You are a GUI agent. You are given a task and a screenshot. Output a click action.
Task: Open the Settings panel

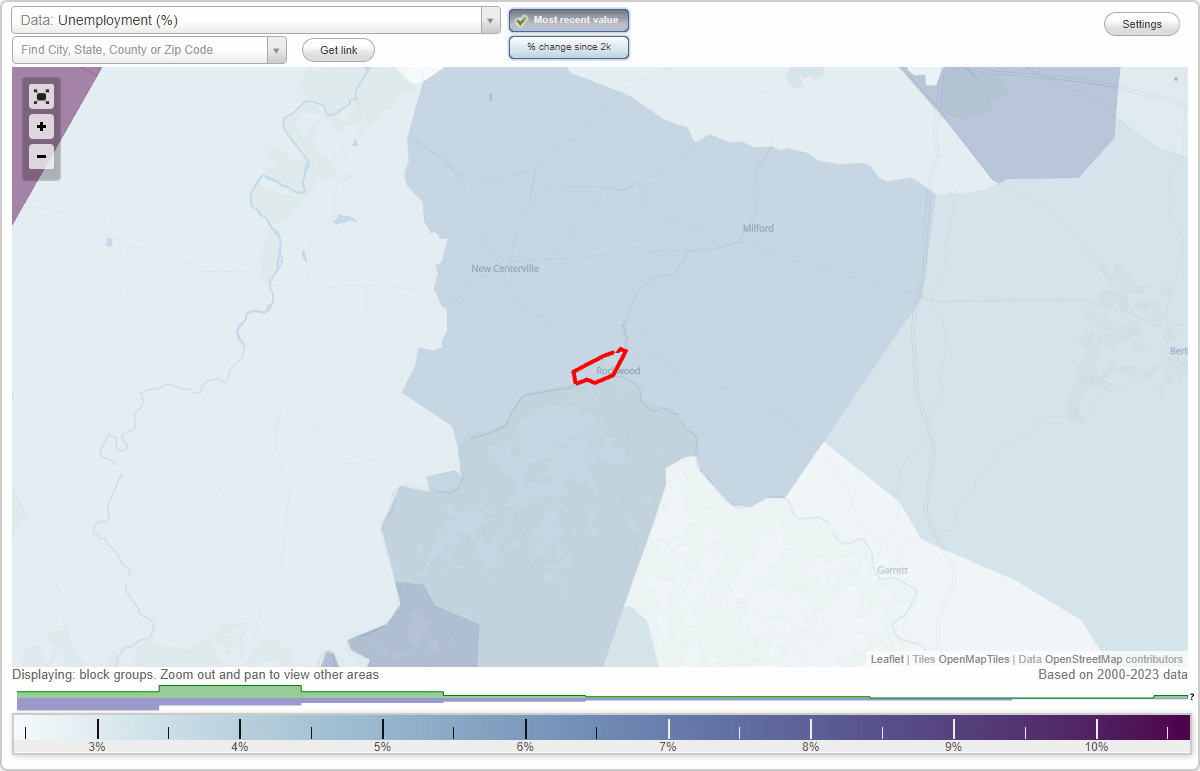[x=1141, y=23]
